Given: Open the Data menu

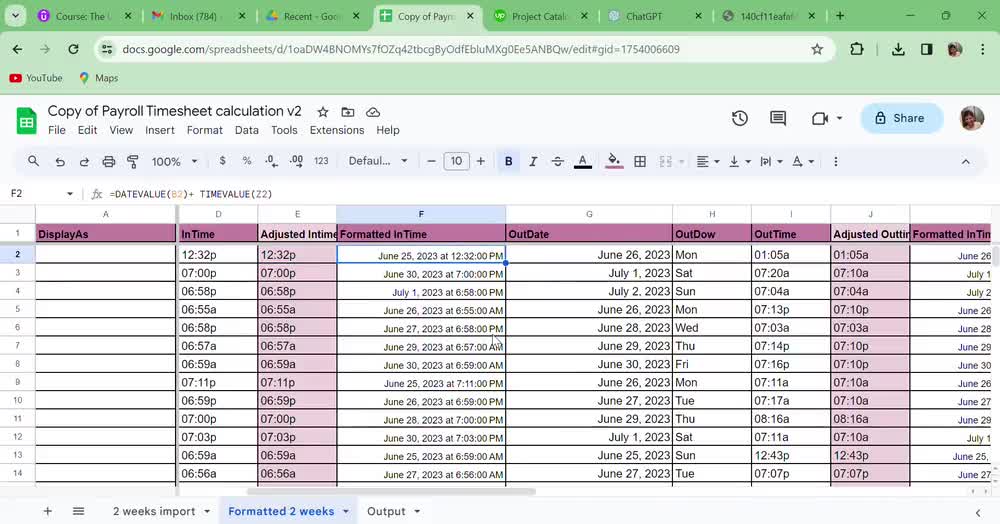Looking at the screenshot, I should click(x=247, y=130).
